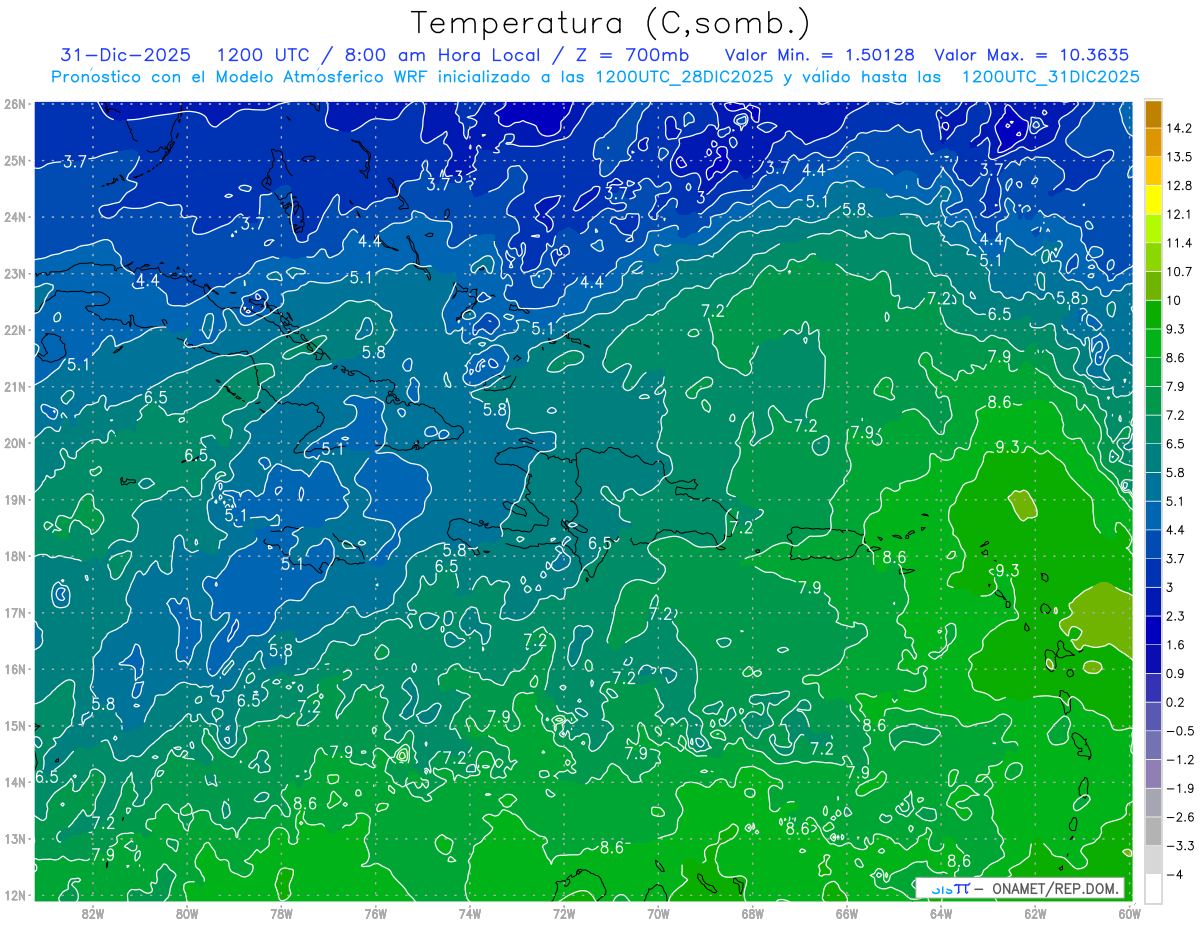This screenshot has height=927, width=1200.
Task: Click the color scale label "1.6"
Action: click(1176, 645)
